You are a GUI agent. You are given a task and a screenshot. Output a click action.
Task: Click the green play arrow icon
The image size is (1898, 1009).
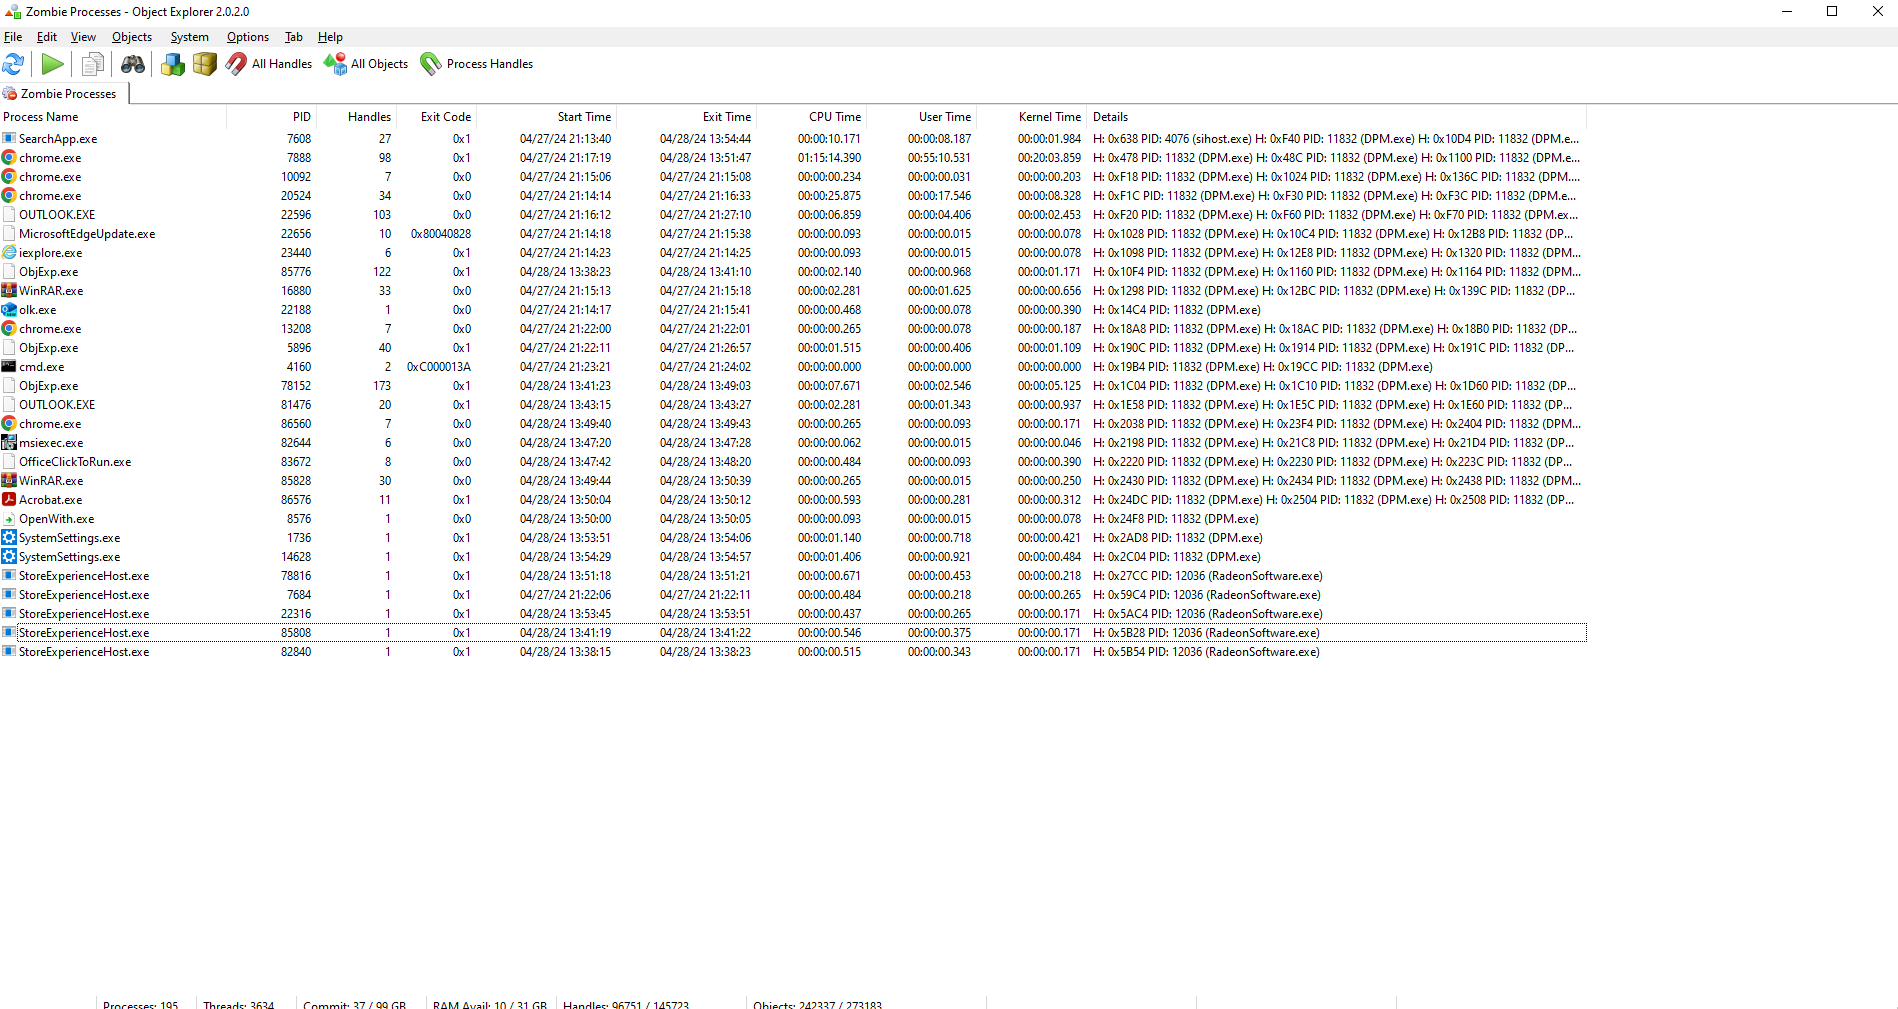[x=52, y=64]
